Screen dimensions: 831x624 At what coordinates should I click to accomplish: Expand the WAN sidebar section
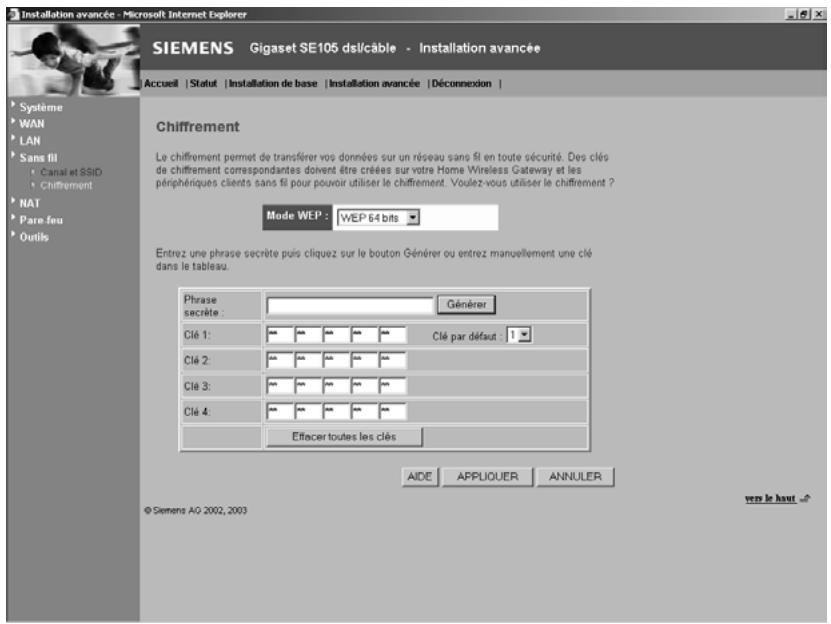point(32,124)
